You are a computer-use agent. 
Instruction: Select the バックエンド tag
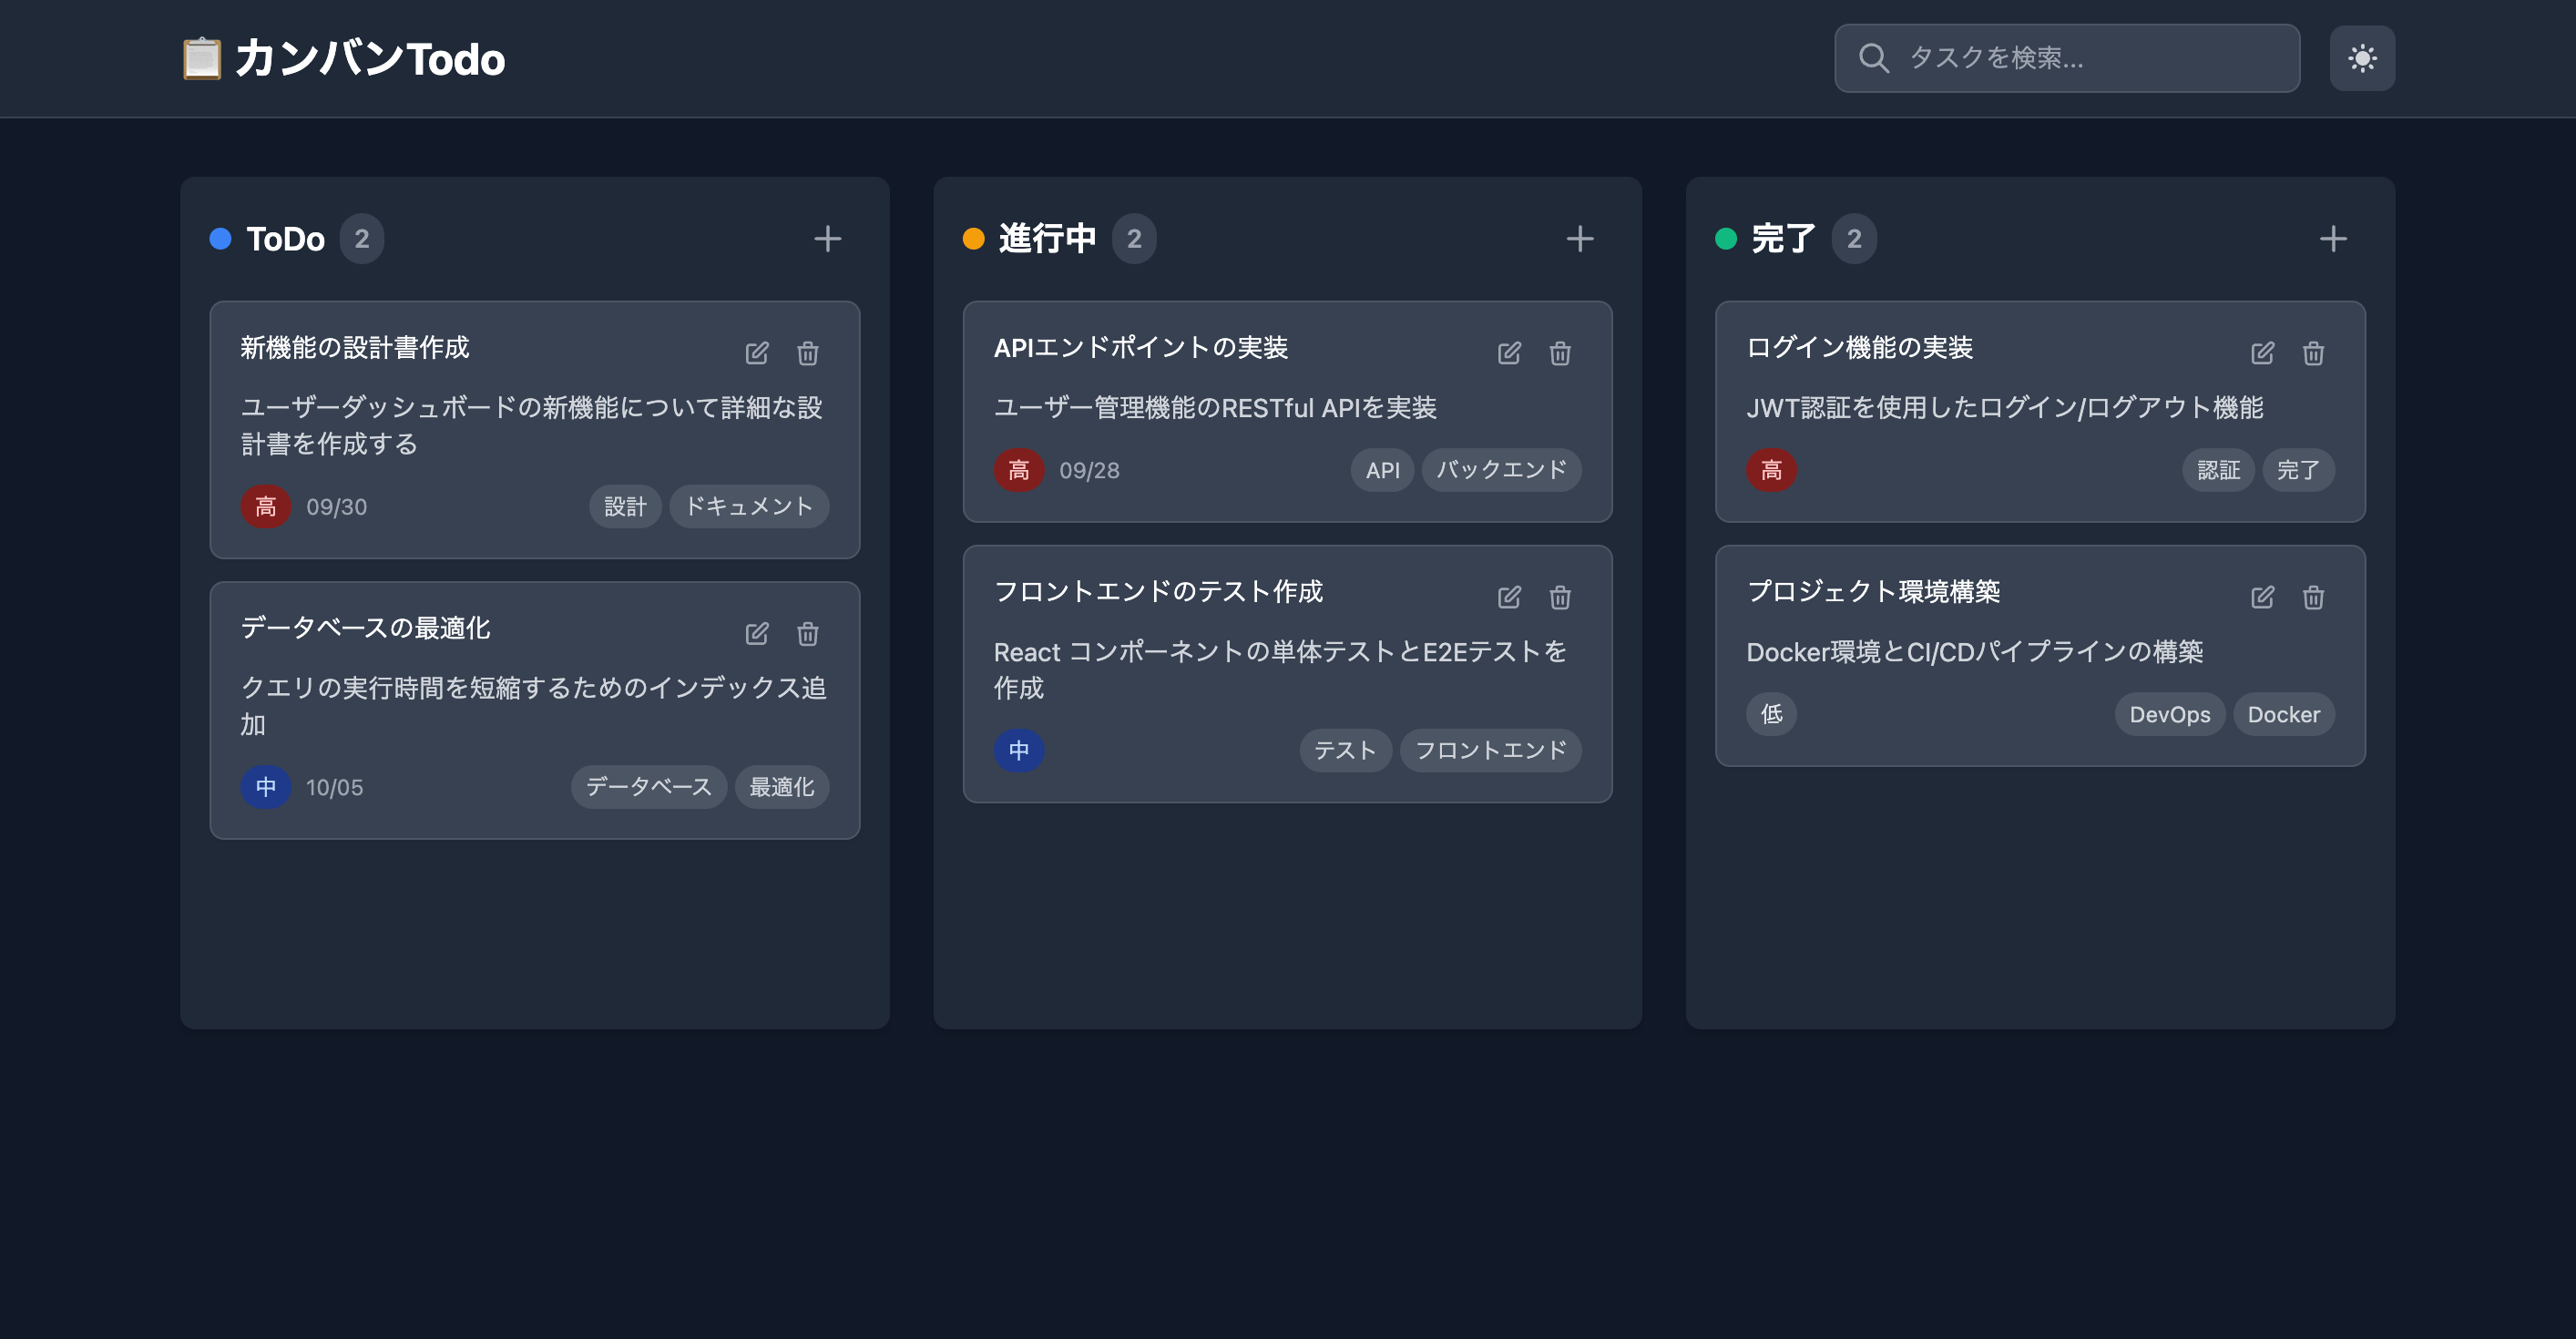point(1500,470)
